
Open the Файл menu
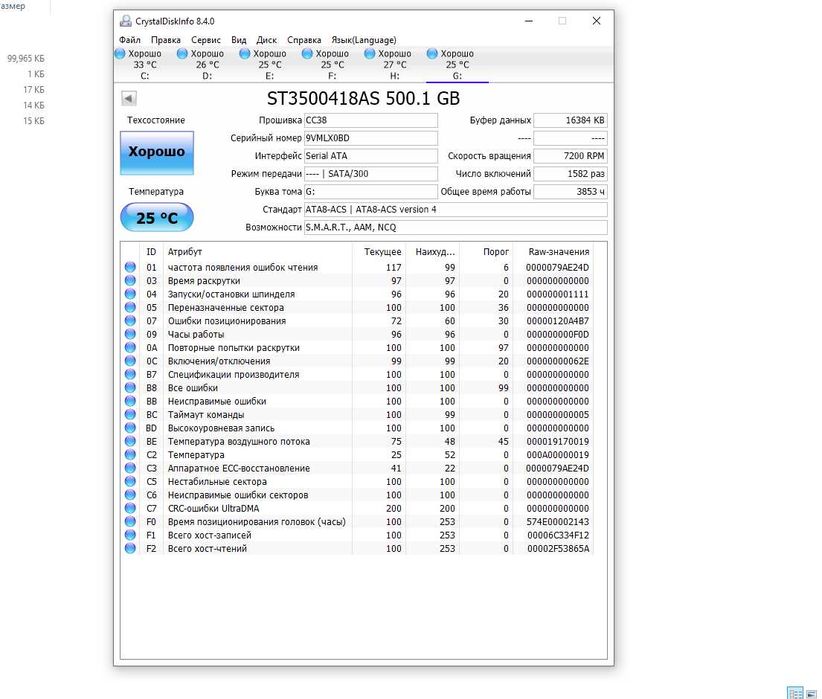click(129, 40)
